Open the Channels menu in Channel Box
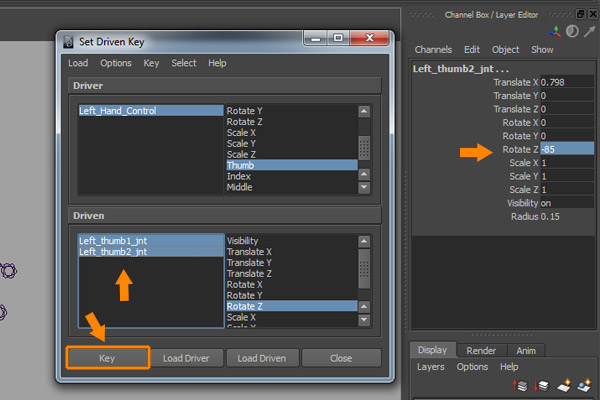 point(433,50)
